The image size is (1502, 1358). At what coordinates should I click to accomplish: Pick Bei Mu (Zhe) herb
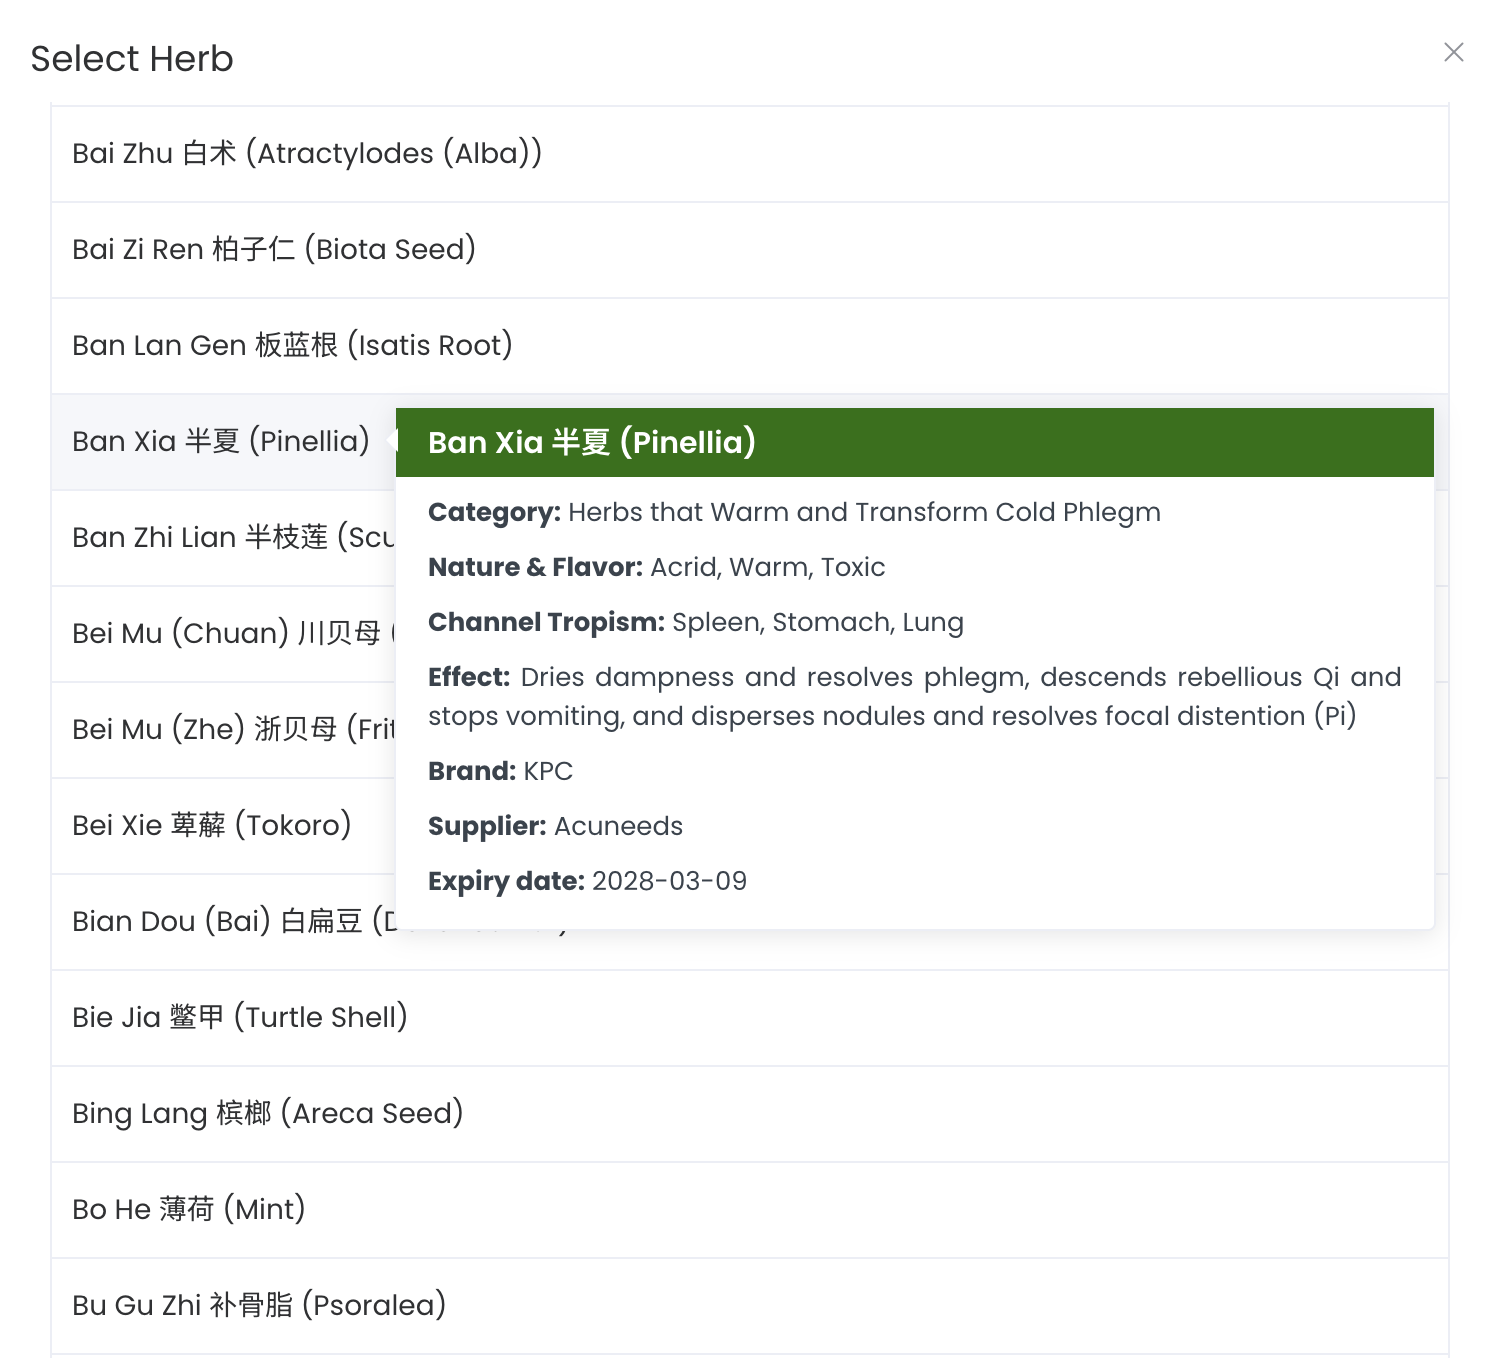coord(232,730)
